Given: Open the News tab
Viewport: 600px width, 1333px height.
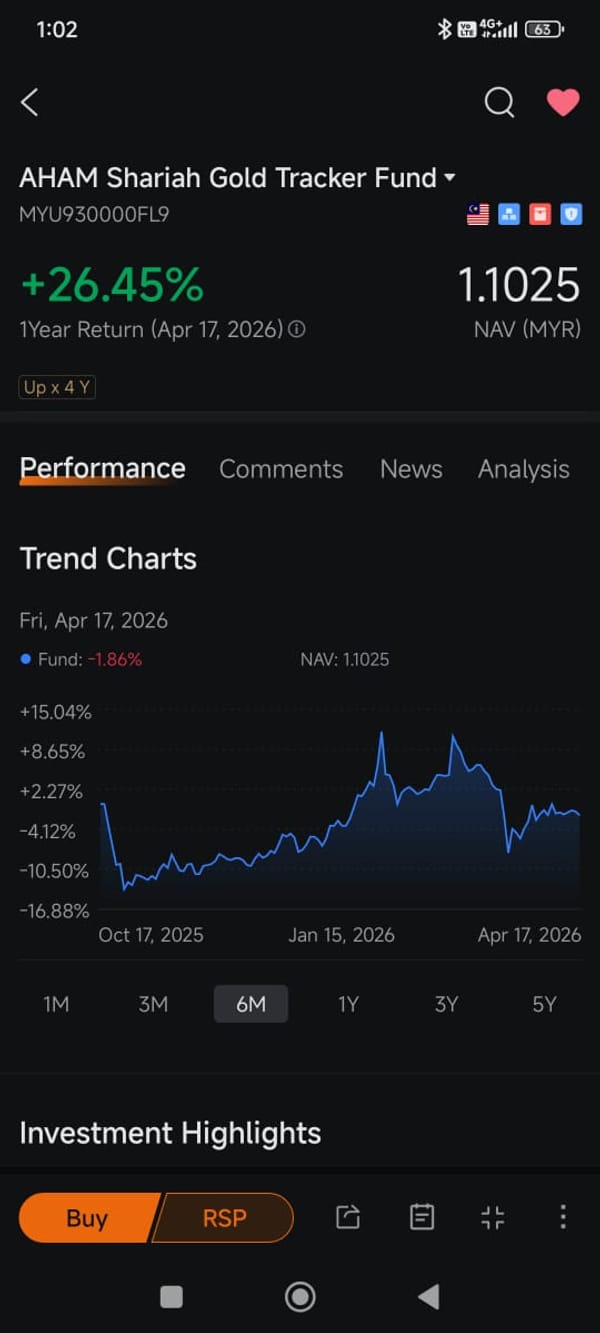Looking at the screenshot, I should tap(411, 469).
